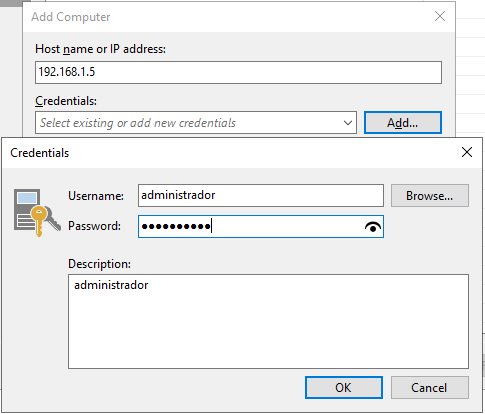Click the Credentials: label above the combo box

[x=66, y=101]
